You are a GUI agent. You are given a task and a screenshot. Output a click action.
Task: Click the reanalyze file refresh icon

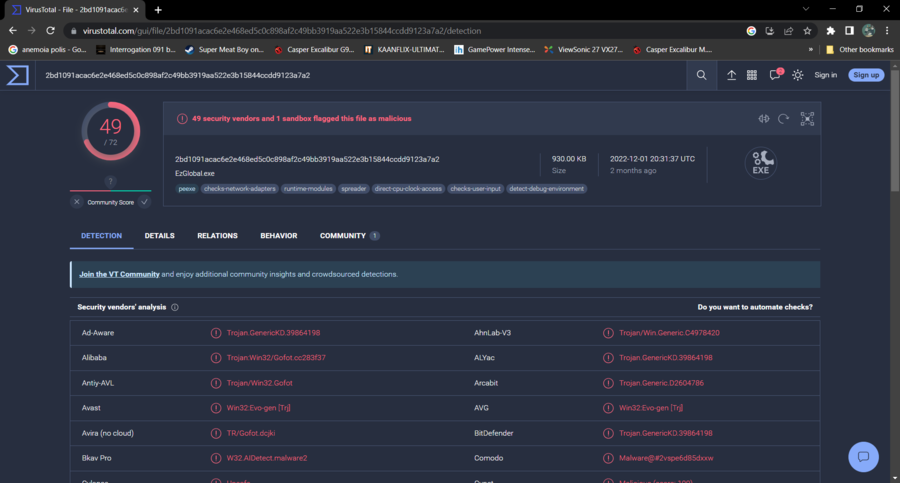click(x=784, y=119)
